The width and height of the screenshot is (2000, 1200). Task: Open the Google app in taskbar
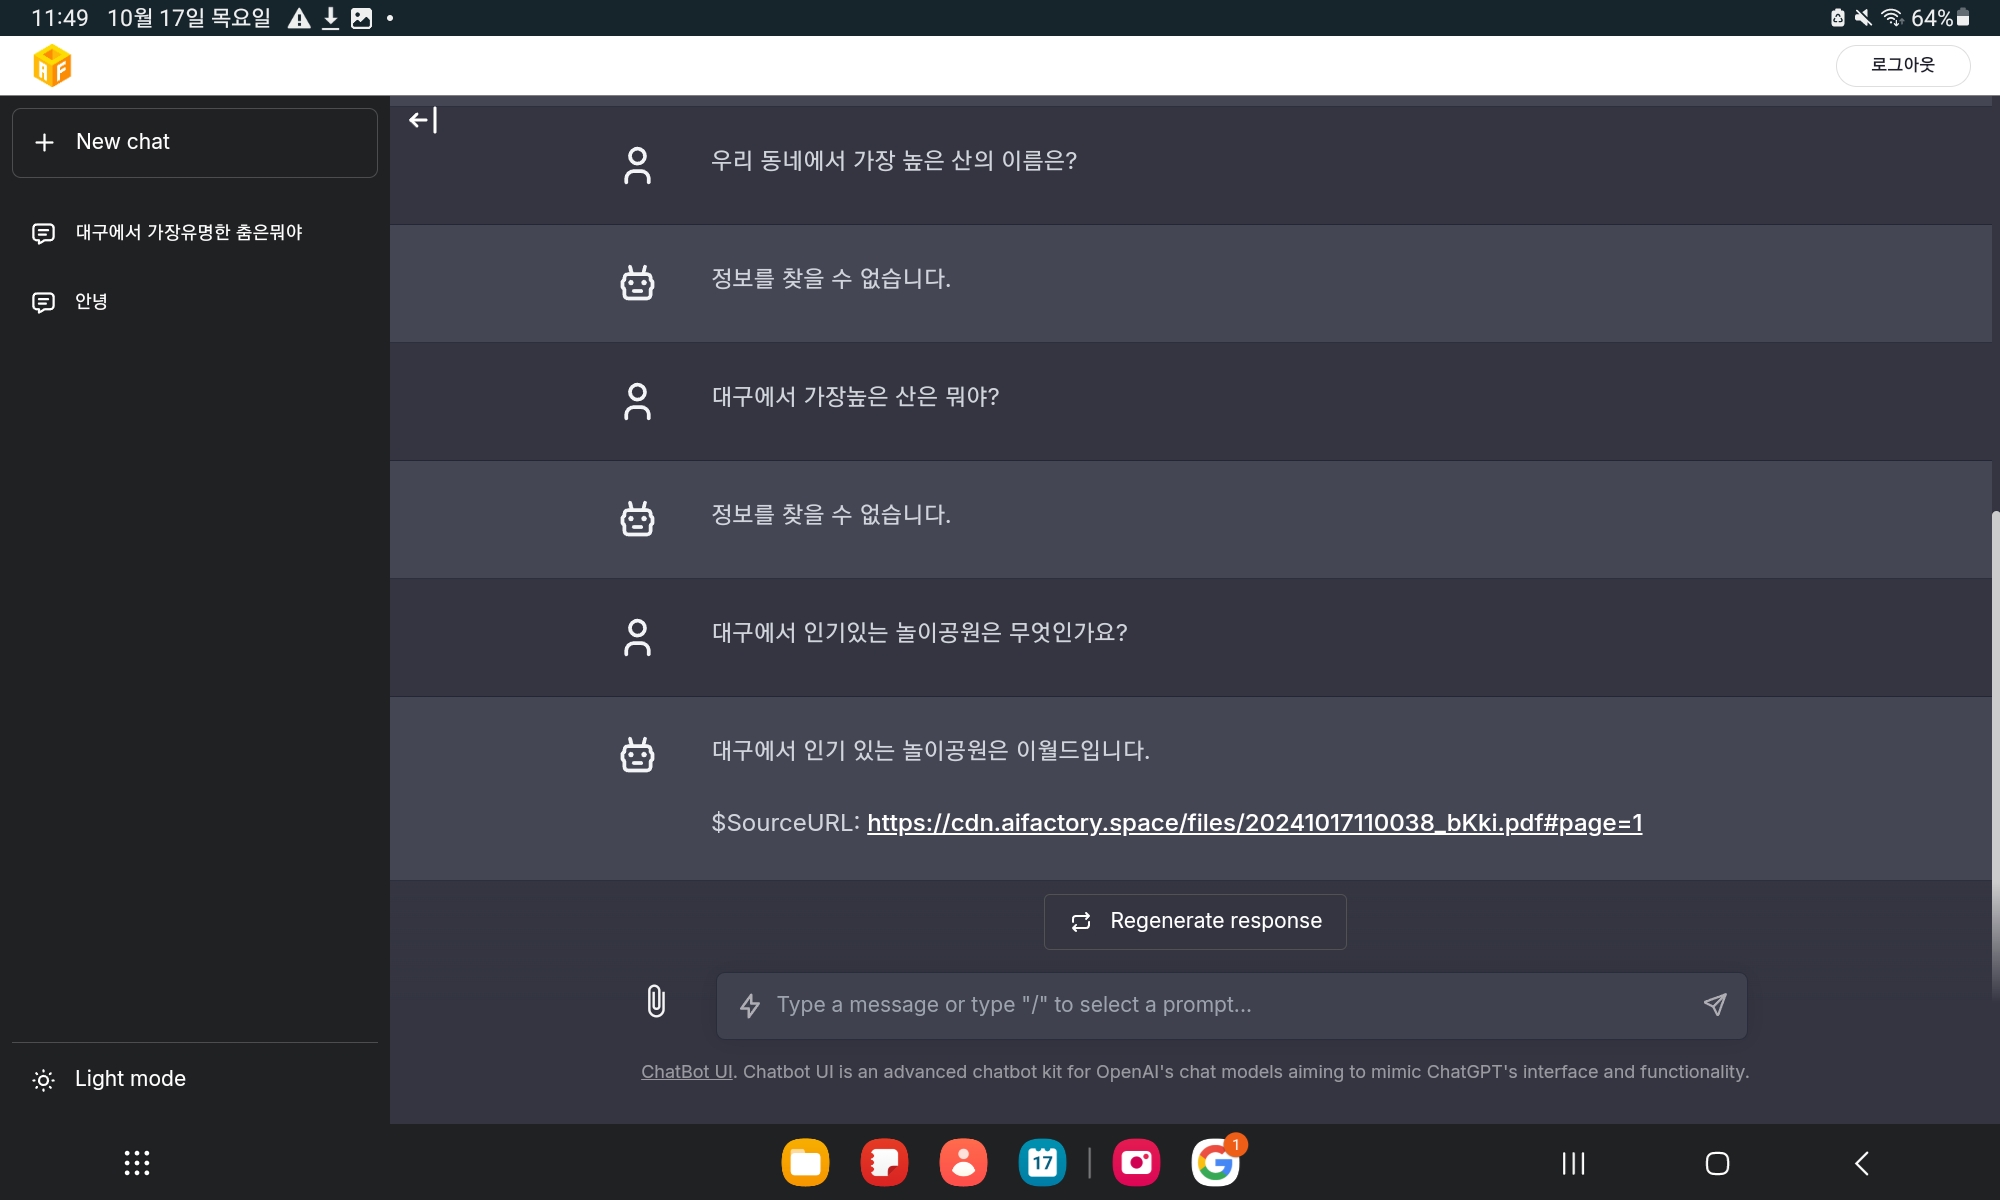[1215, 1163]
